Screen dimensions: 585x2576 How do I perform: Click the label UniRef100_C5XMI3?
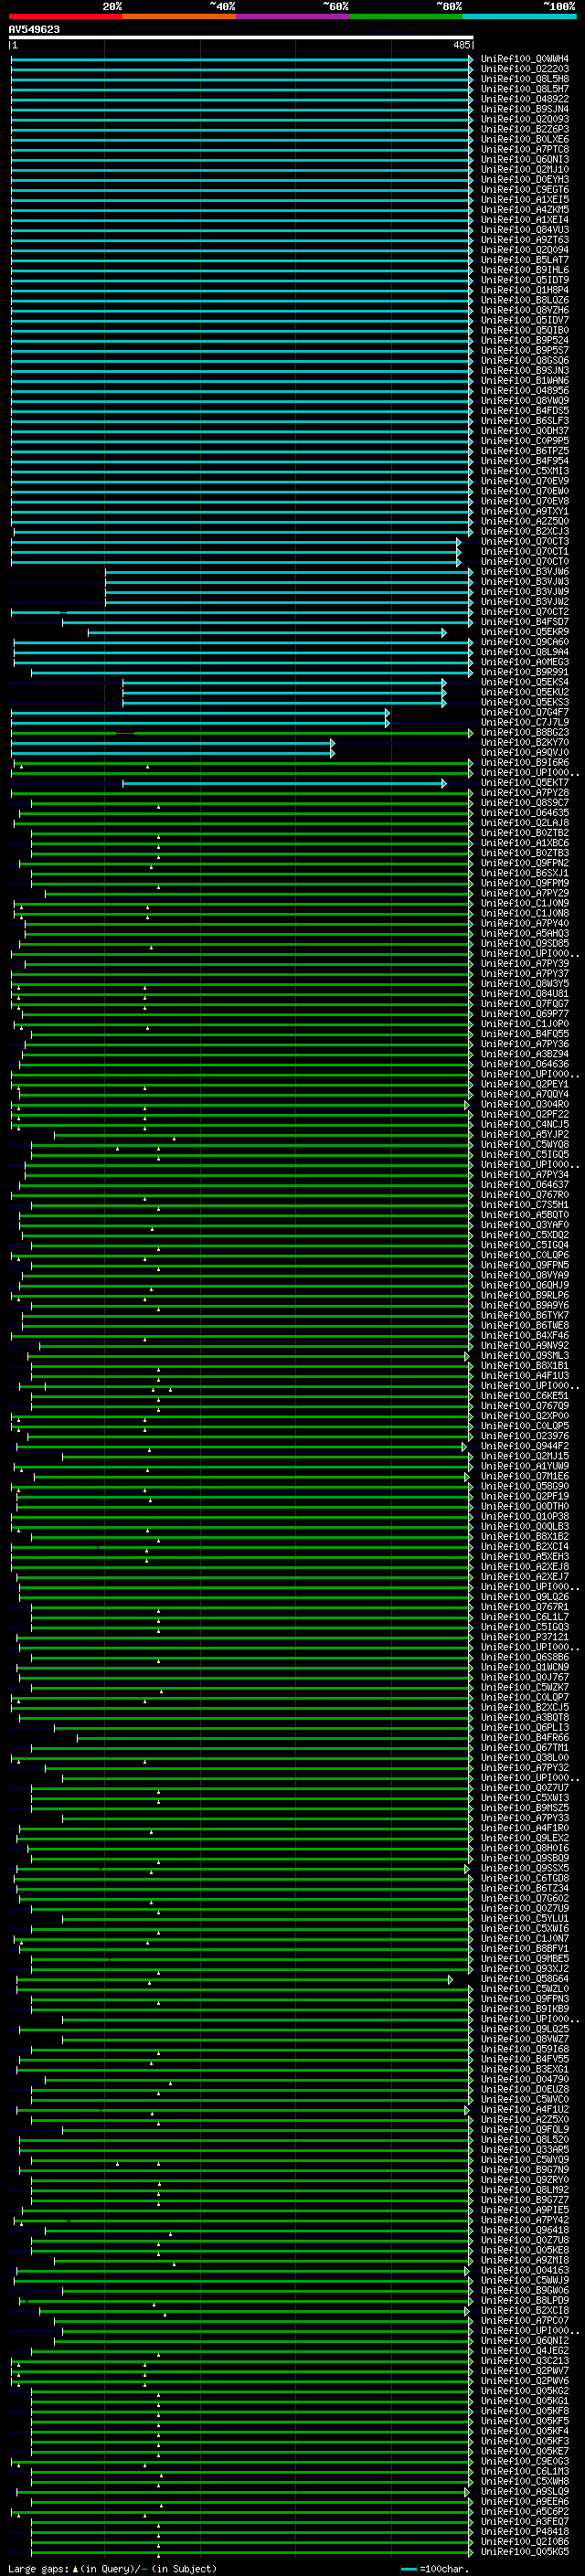click(525, 471)
